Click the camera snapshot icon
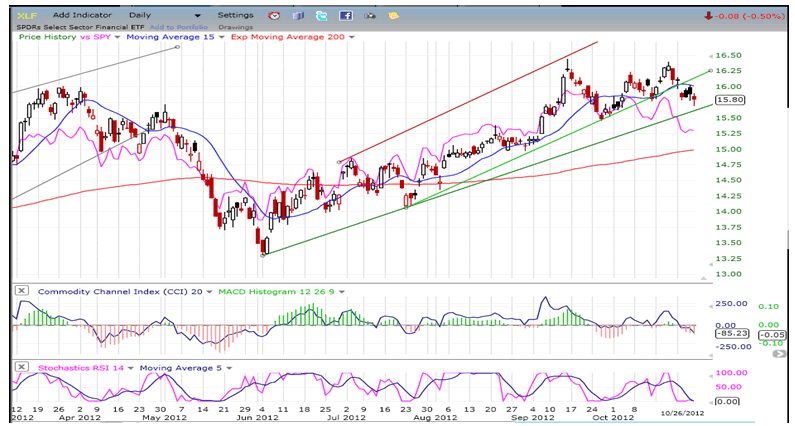This screenshot has width=795, height=426. [x=369, y=16]
